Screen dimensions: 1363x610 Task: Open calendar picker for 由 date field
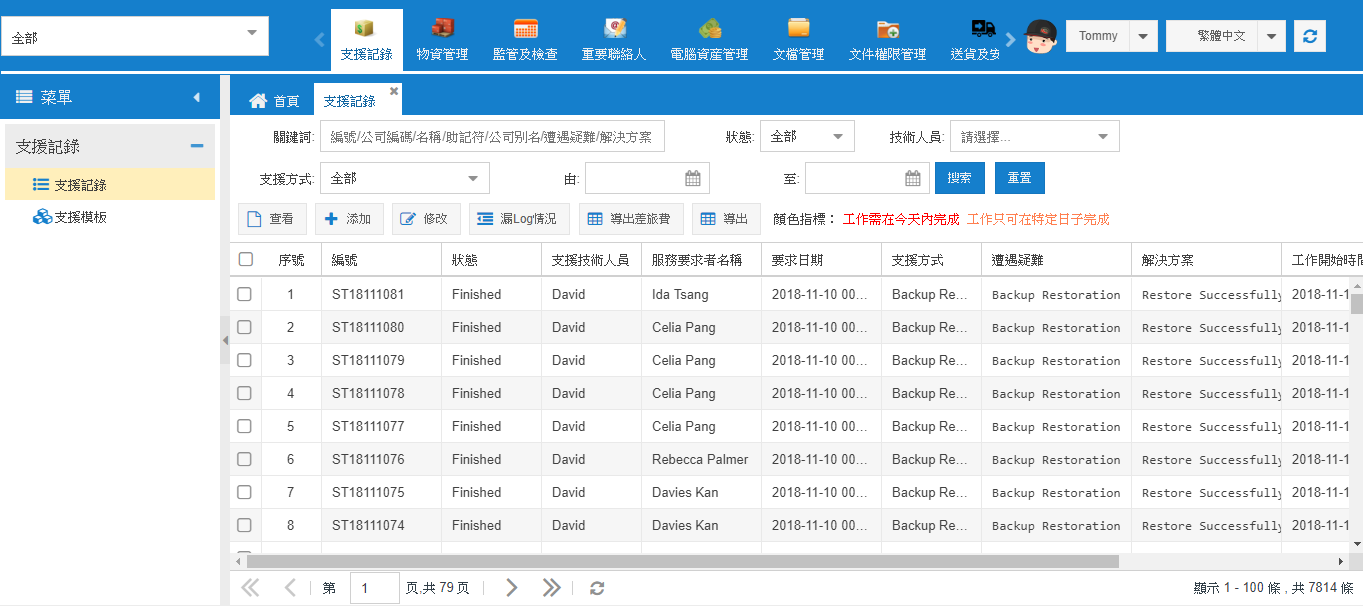click(693, 178)
